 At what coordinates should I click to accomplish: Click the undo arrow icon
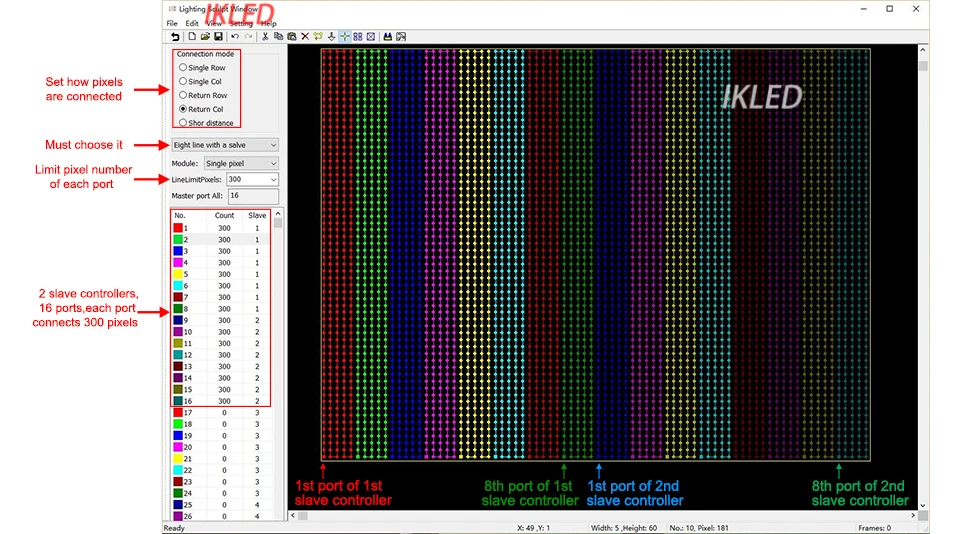coord(235,37)
